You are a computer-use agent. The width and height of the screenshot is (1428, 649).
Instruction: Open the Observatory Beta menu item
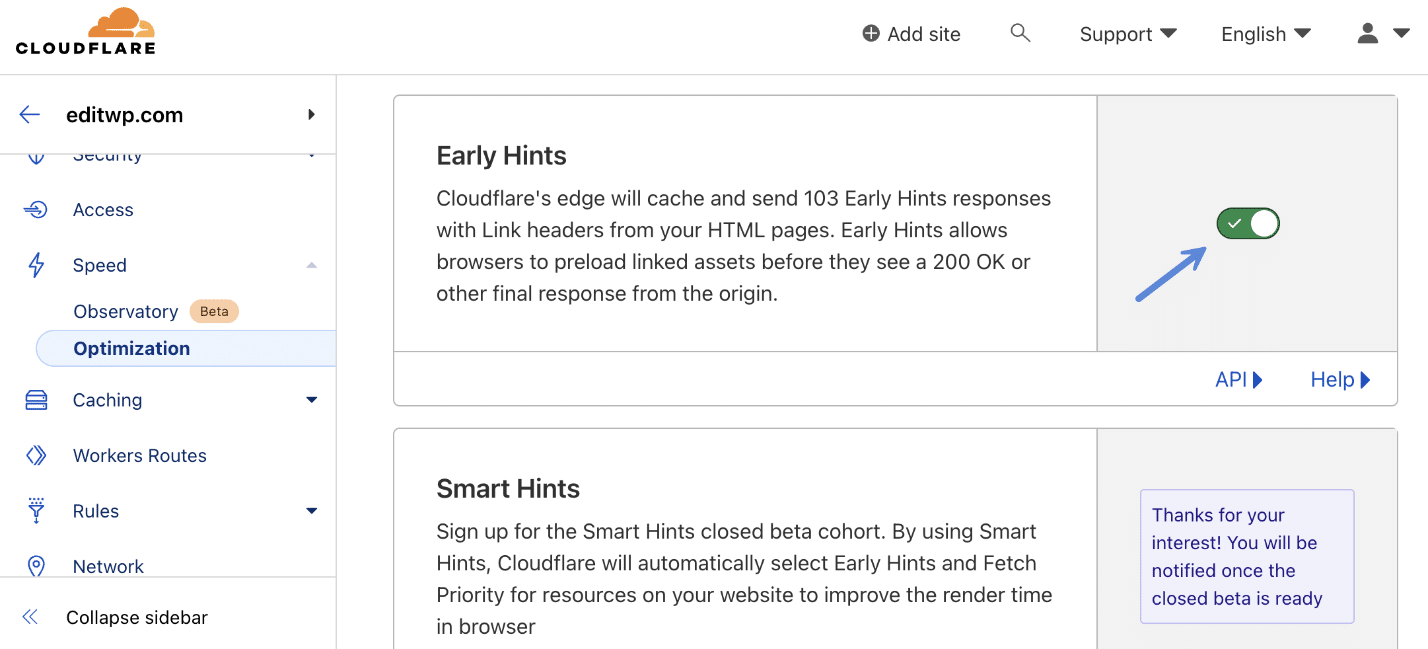[126, 311]
